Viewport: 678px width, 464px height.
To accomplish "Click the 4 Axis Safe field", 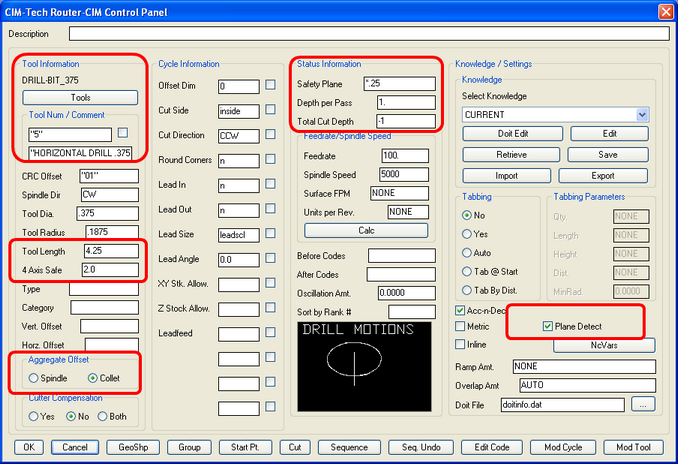I will [110, 269].
